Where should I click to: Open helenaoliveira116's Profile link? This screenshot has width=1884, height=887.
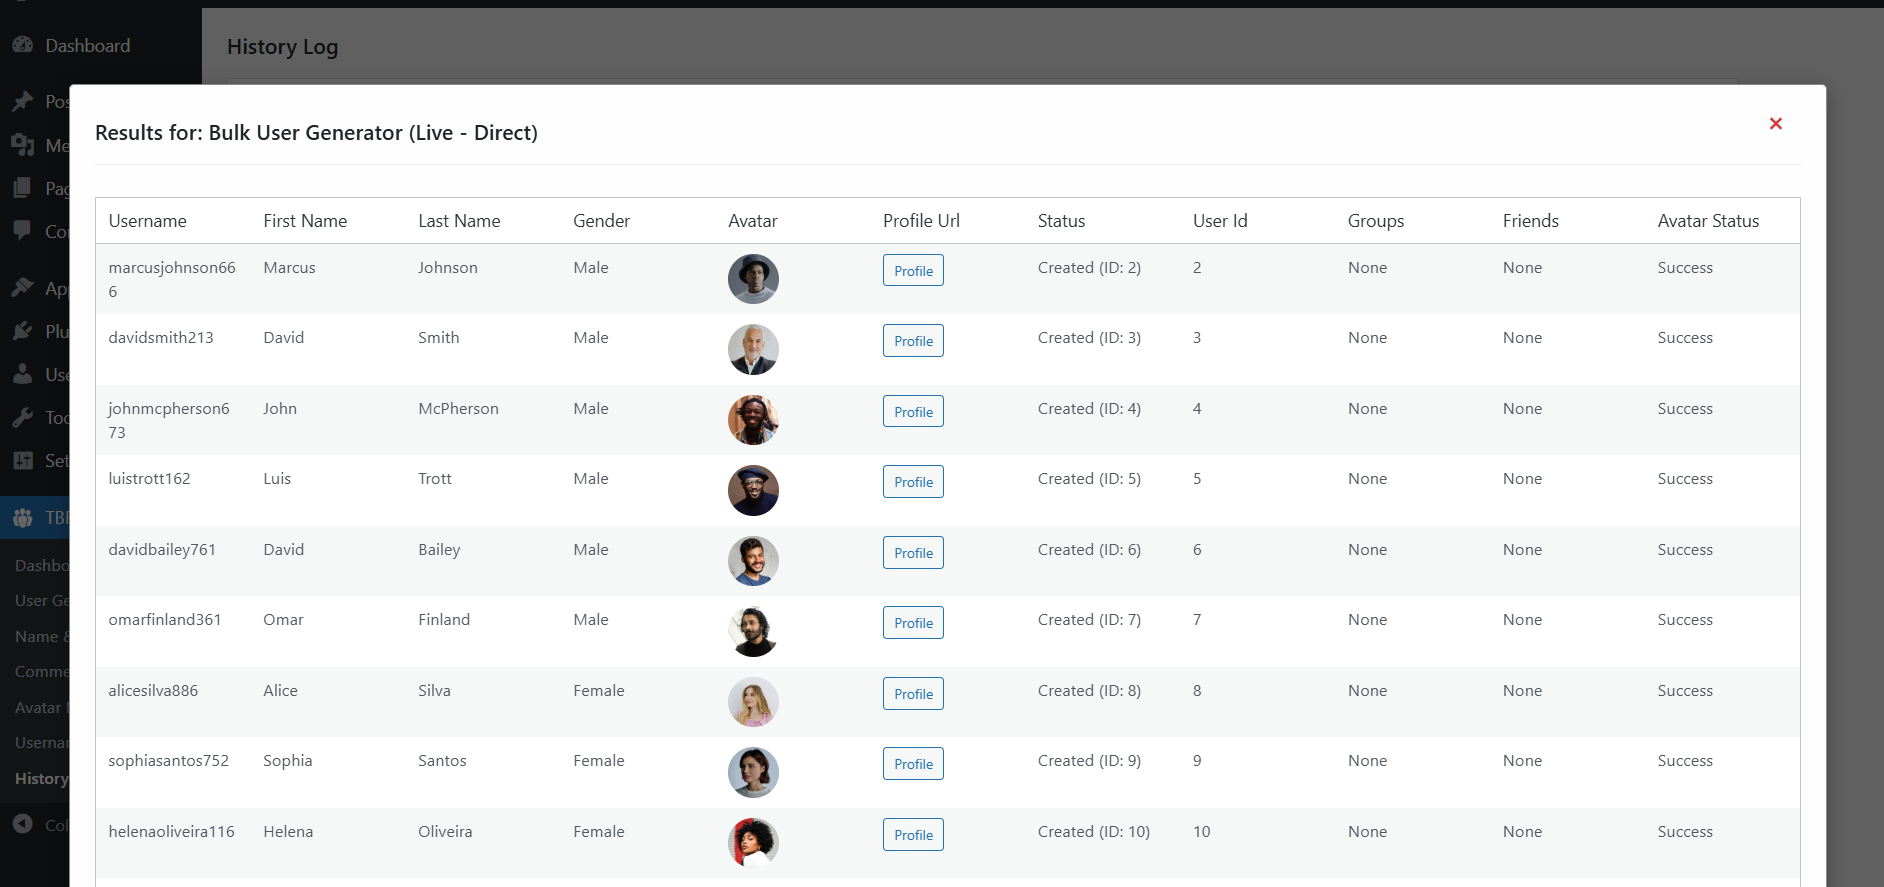point(912,835)
